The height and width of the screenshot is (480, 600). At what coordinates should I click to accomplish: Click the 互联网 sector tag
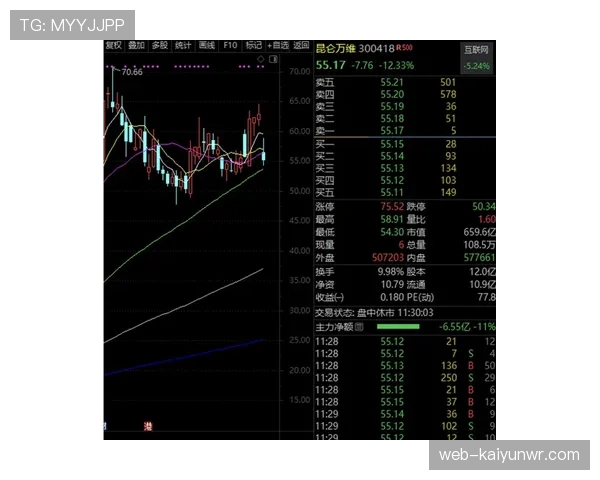tap(476, 49)
